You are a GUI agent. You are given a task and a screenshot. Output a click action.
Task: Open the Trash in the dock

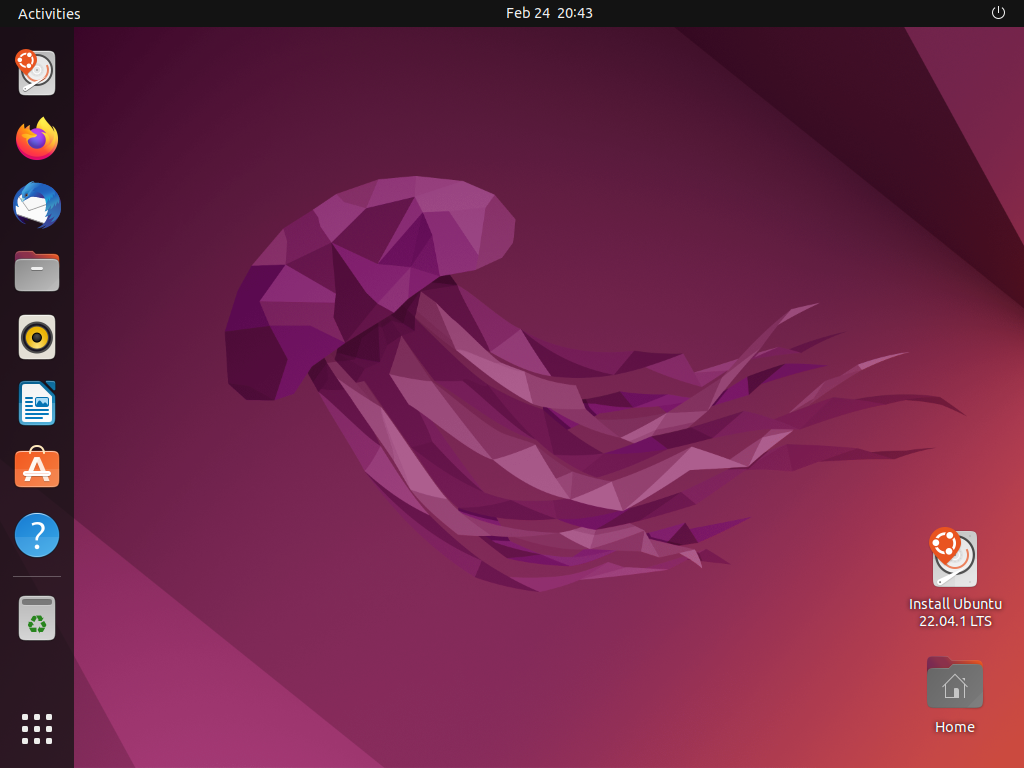(x=37, y=618)
